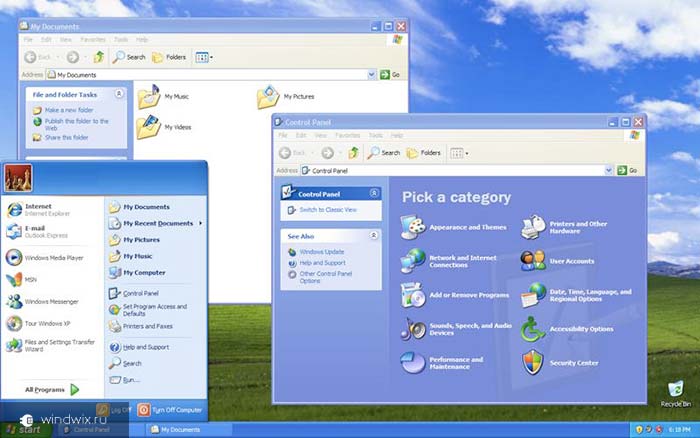This screenshot has width=700, height=438.
Task: Open User Accounts category
Action: 558,261
